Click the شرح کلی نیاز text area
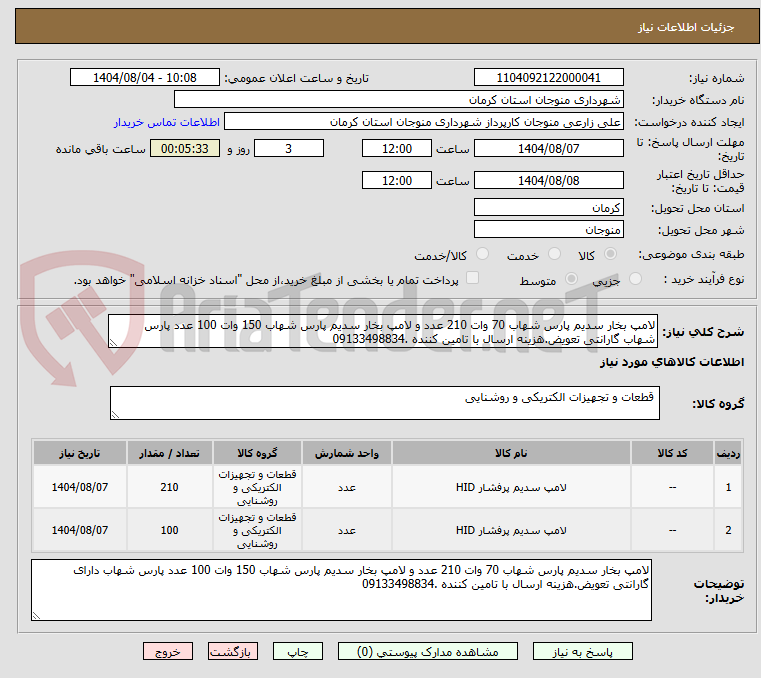Viewport: 761px width, 678px height. [x=383, y=331]
